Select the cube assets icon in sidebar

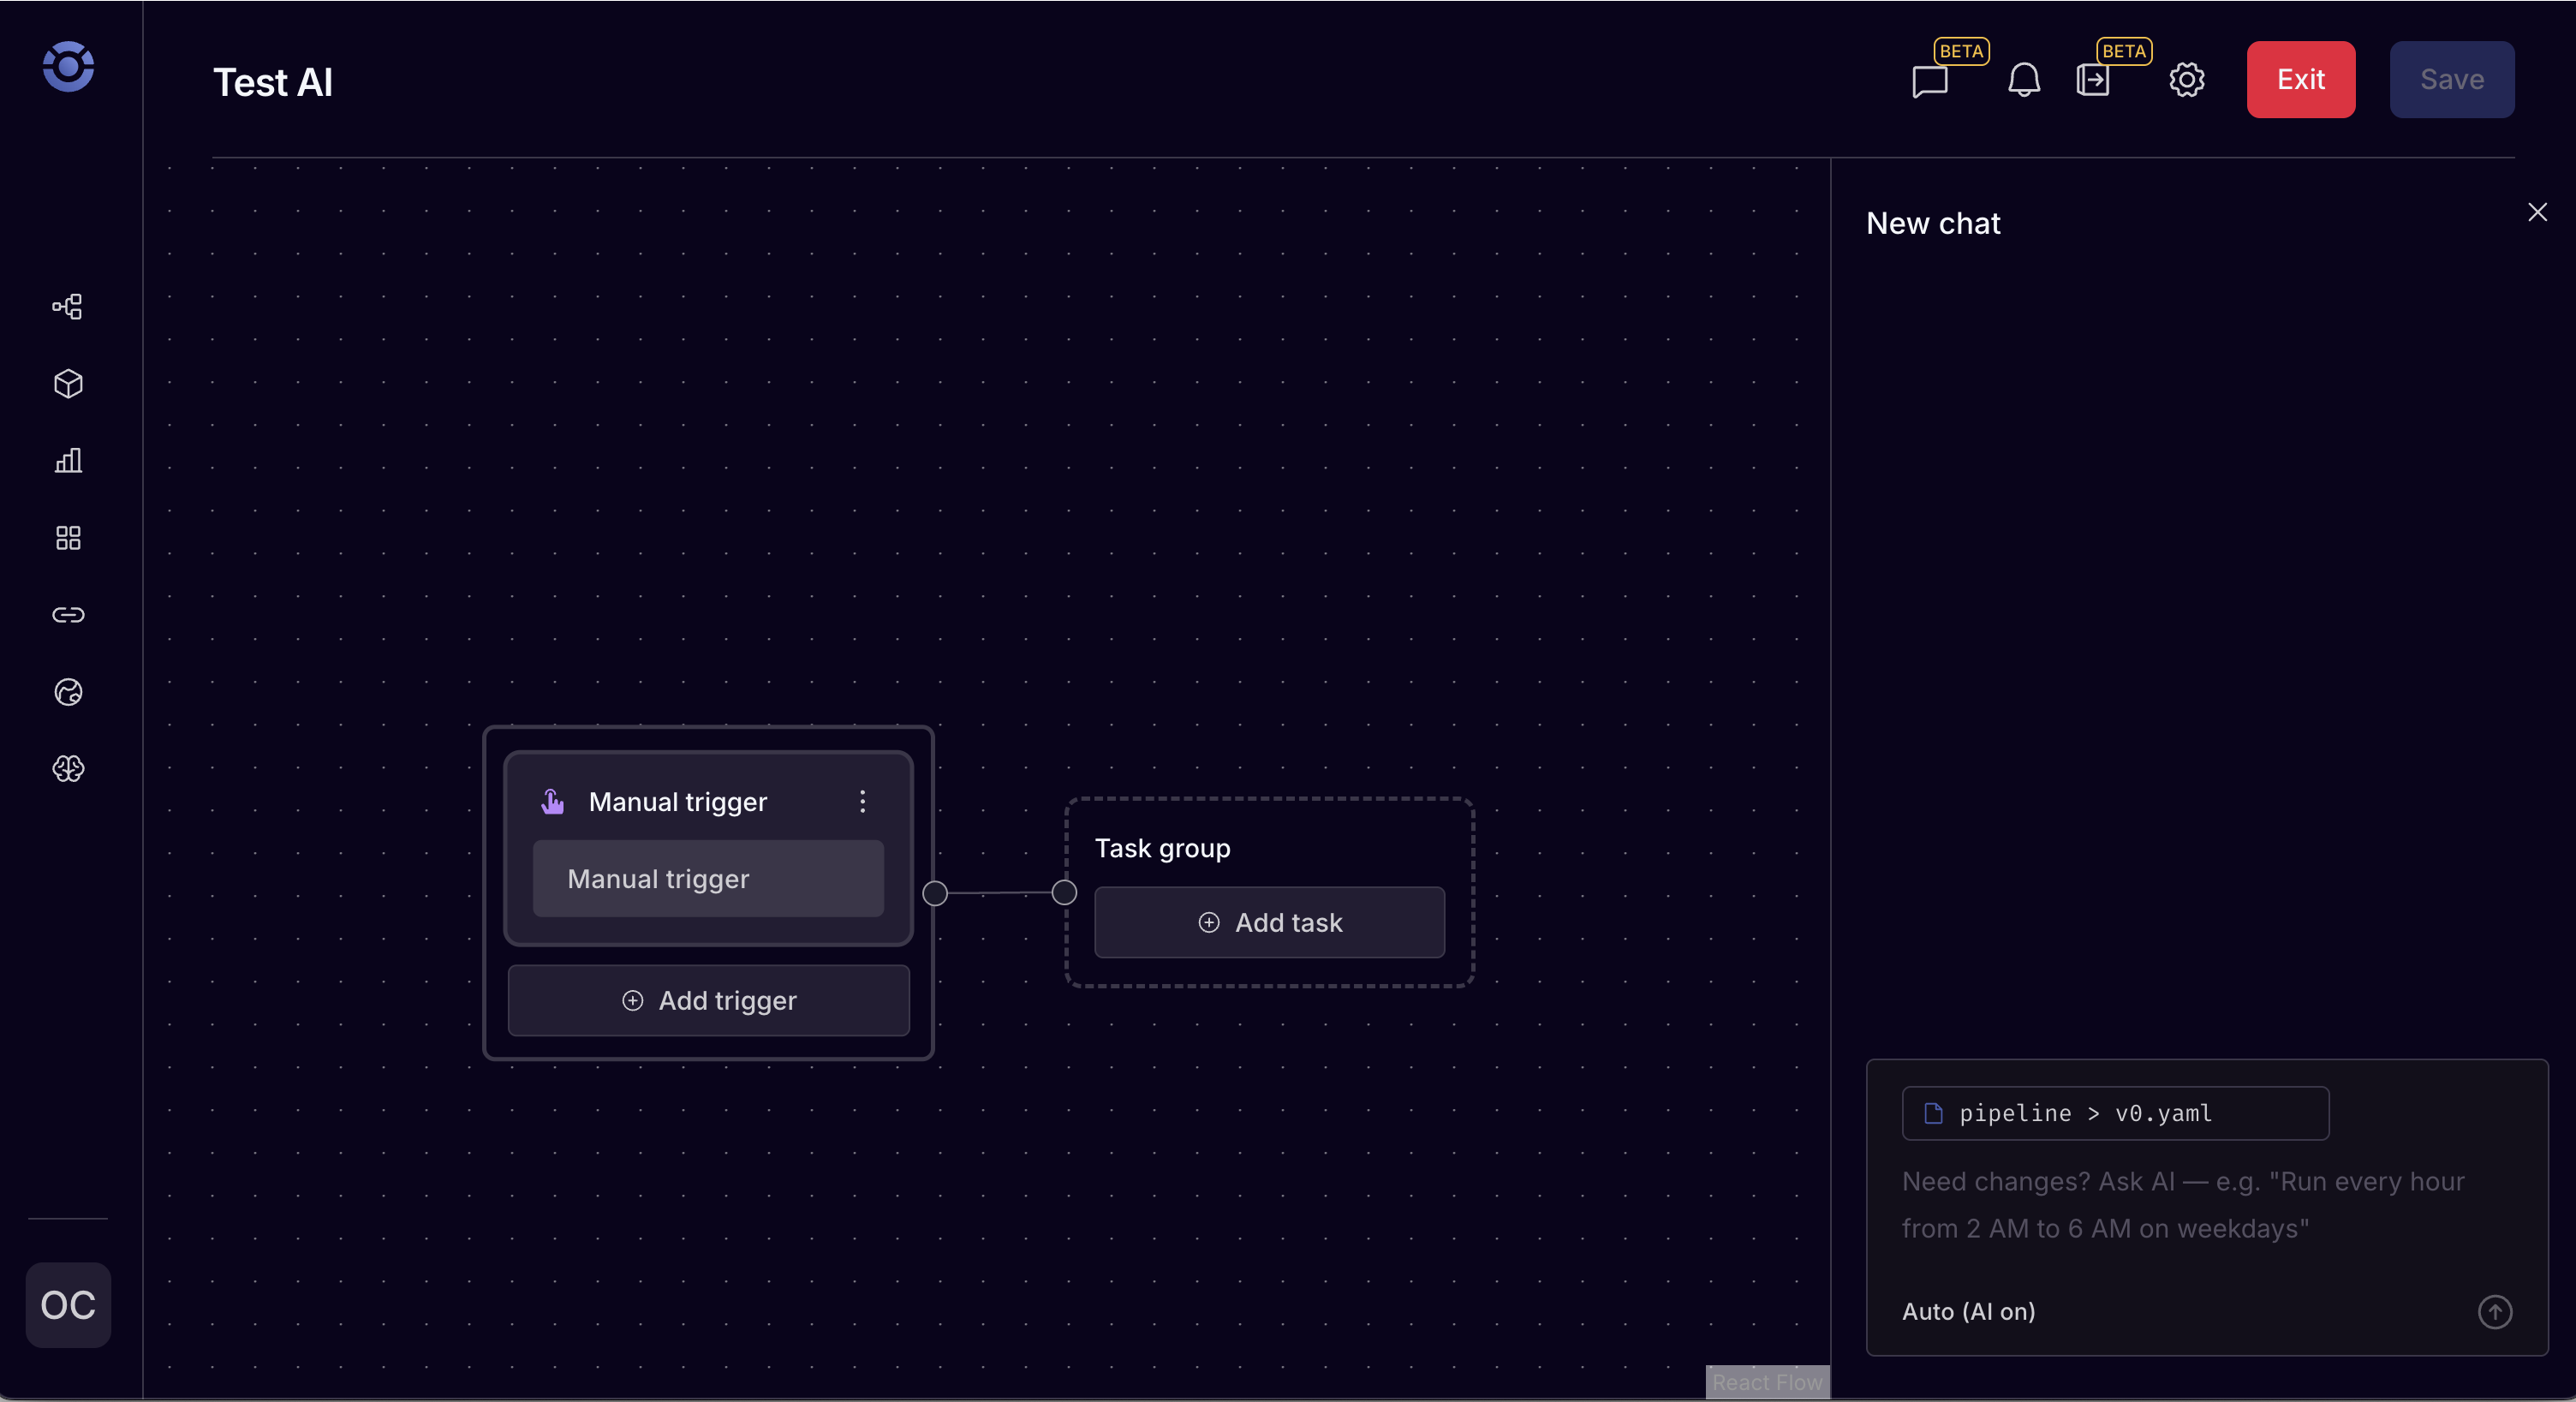click(67, 384)
